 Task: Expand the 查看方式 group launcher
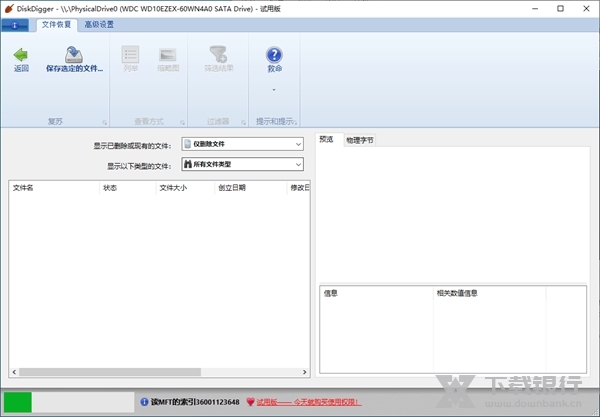pos(183,122)
